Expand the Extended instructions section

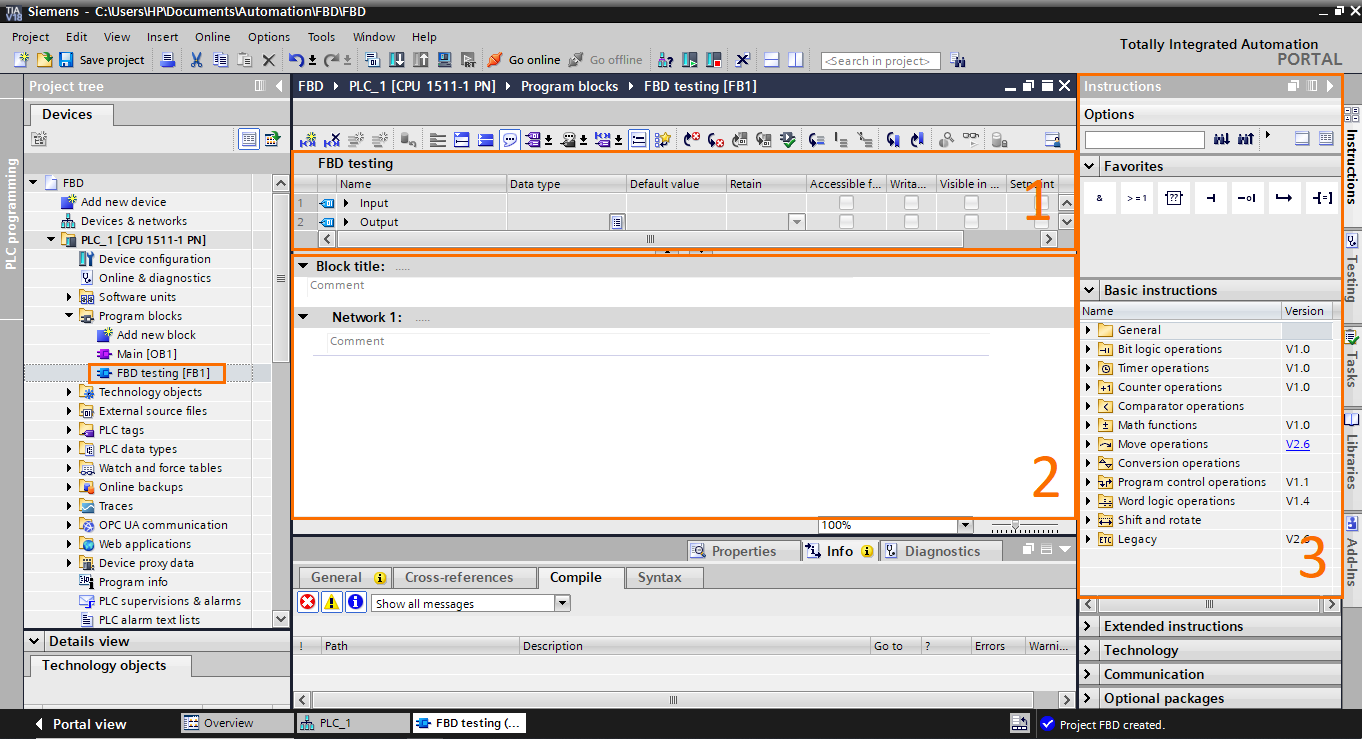(1089, 626)
